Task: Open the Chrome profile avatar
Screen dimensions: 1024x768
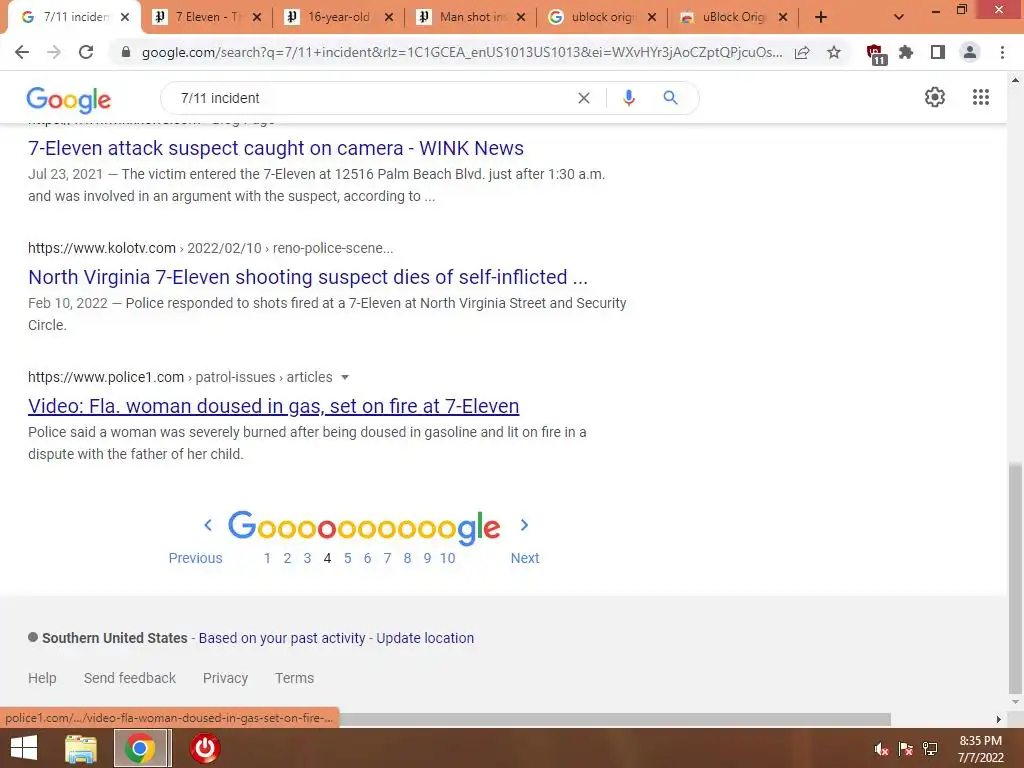Action: [970, 52]
